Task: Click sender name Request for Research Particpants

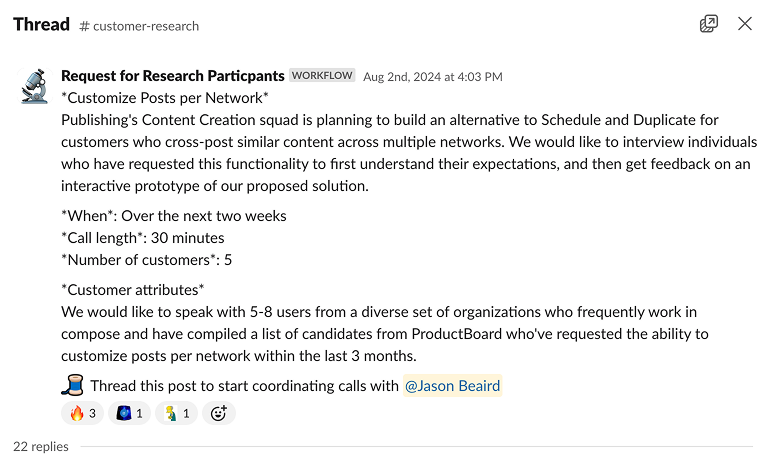Action: point(172,76)
